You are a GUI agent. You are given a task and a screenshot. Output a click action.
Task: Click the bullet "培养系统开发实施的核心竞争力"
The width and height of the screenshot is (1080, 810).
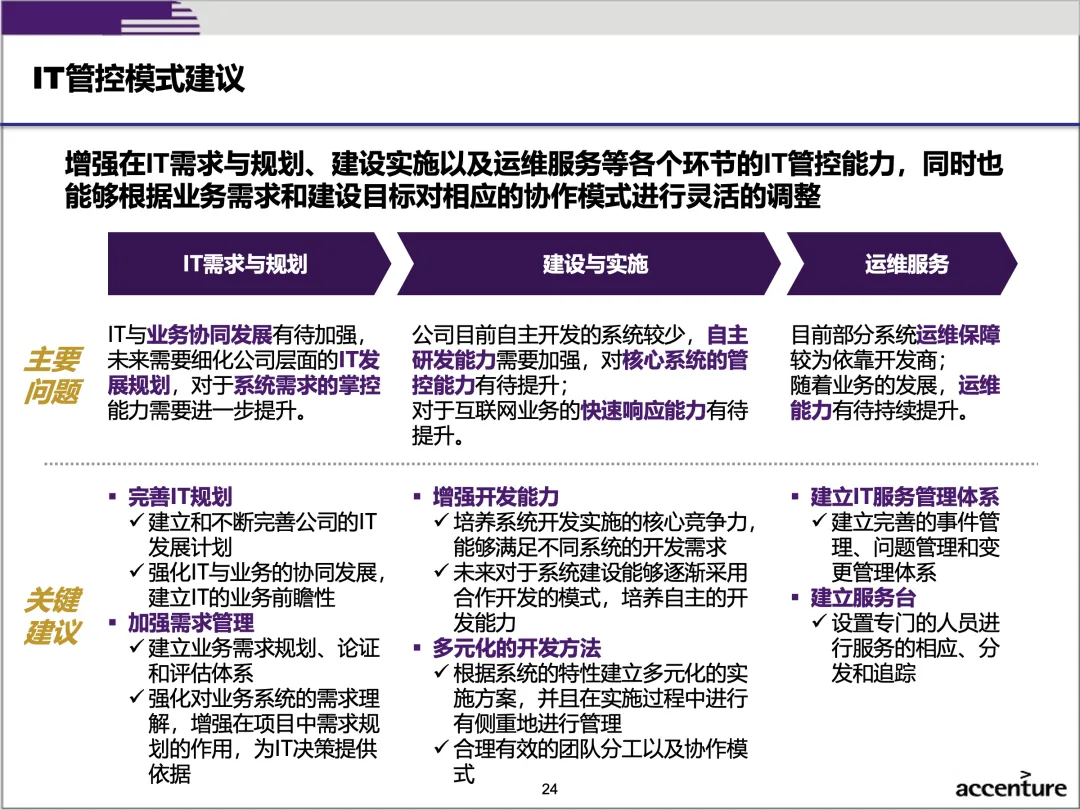point(594,534)
